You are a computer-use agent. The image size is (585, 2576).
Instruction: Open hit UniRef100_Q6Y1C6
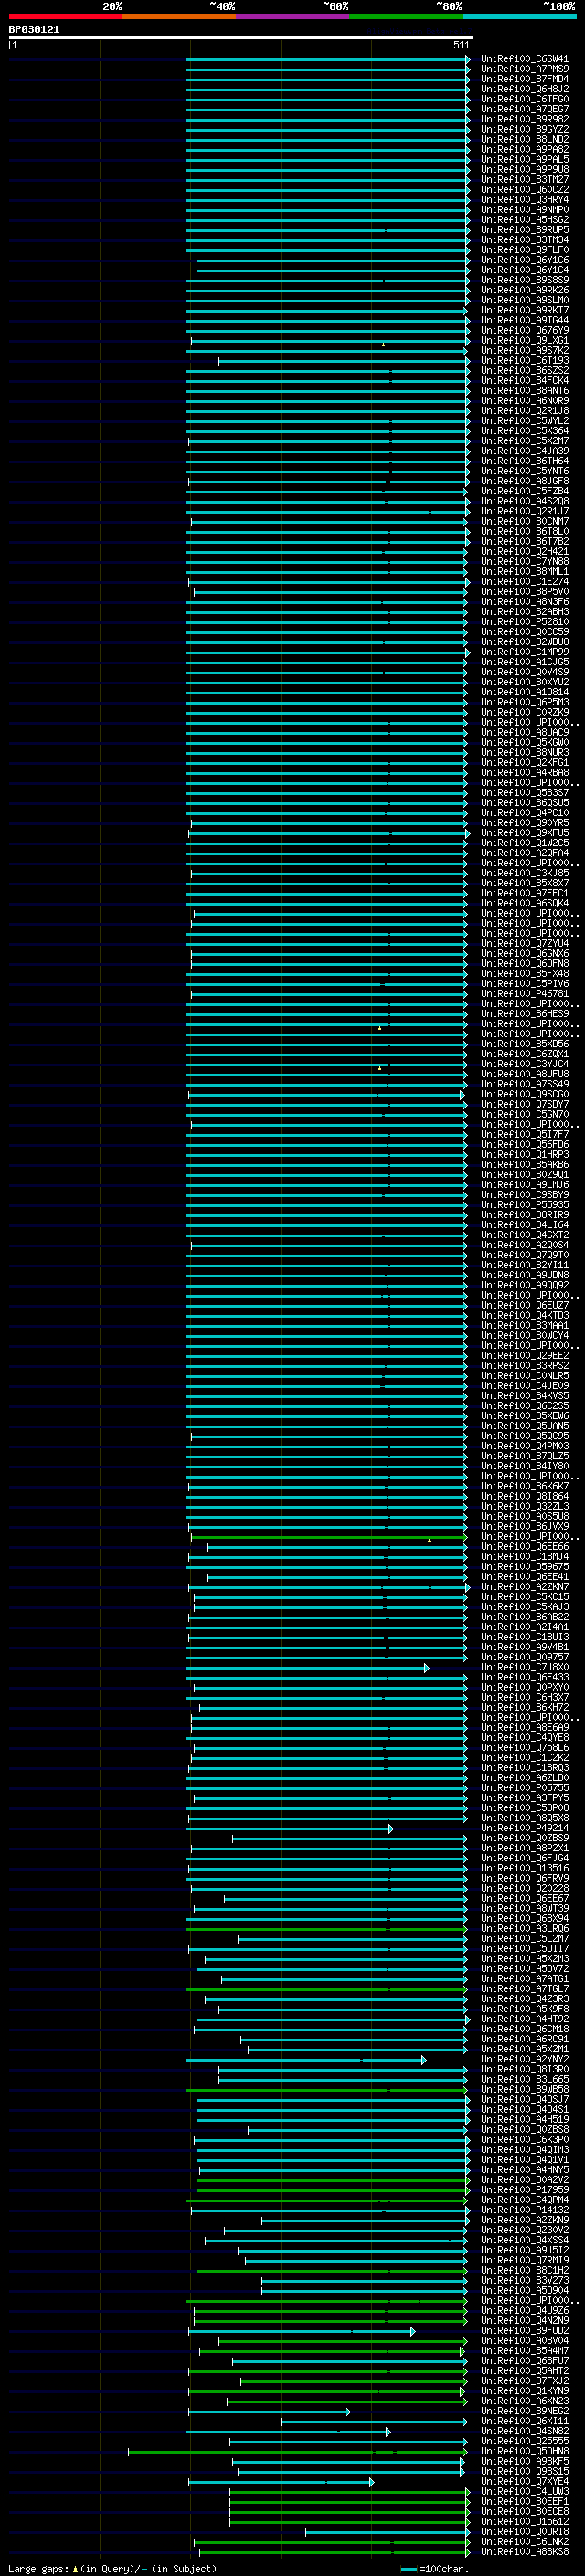[x=525, y=260]
